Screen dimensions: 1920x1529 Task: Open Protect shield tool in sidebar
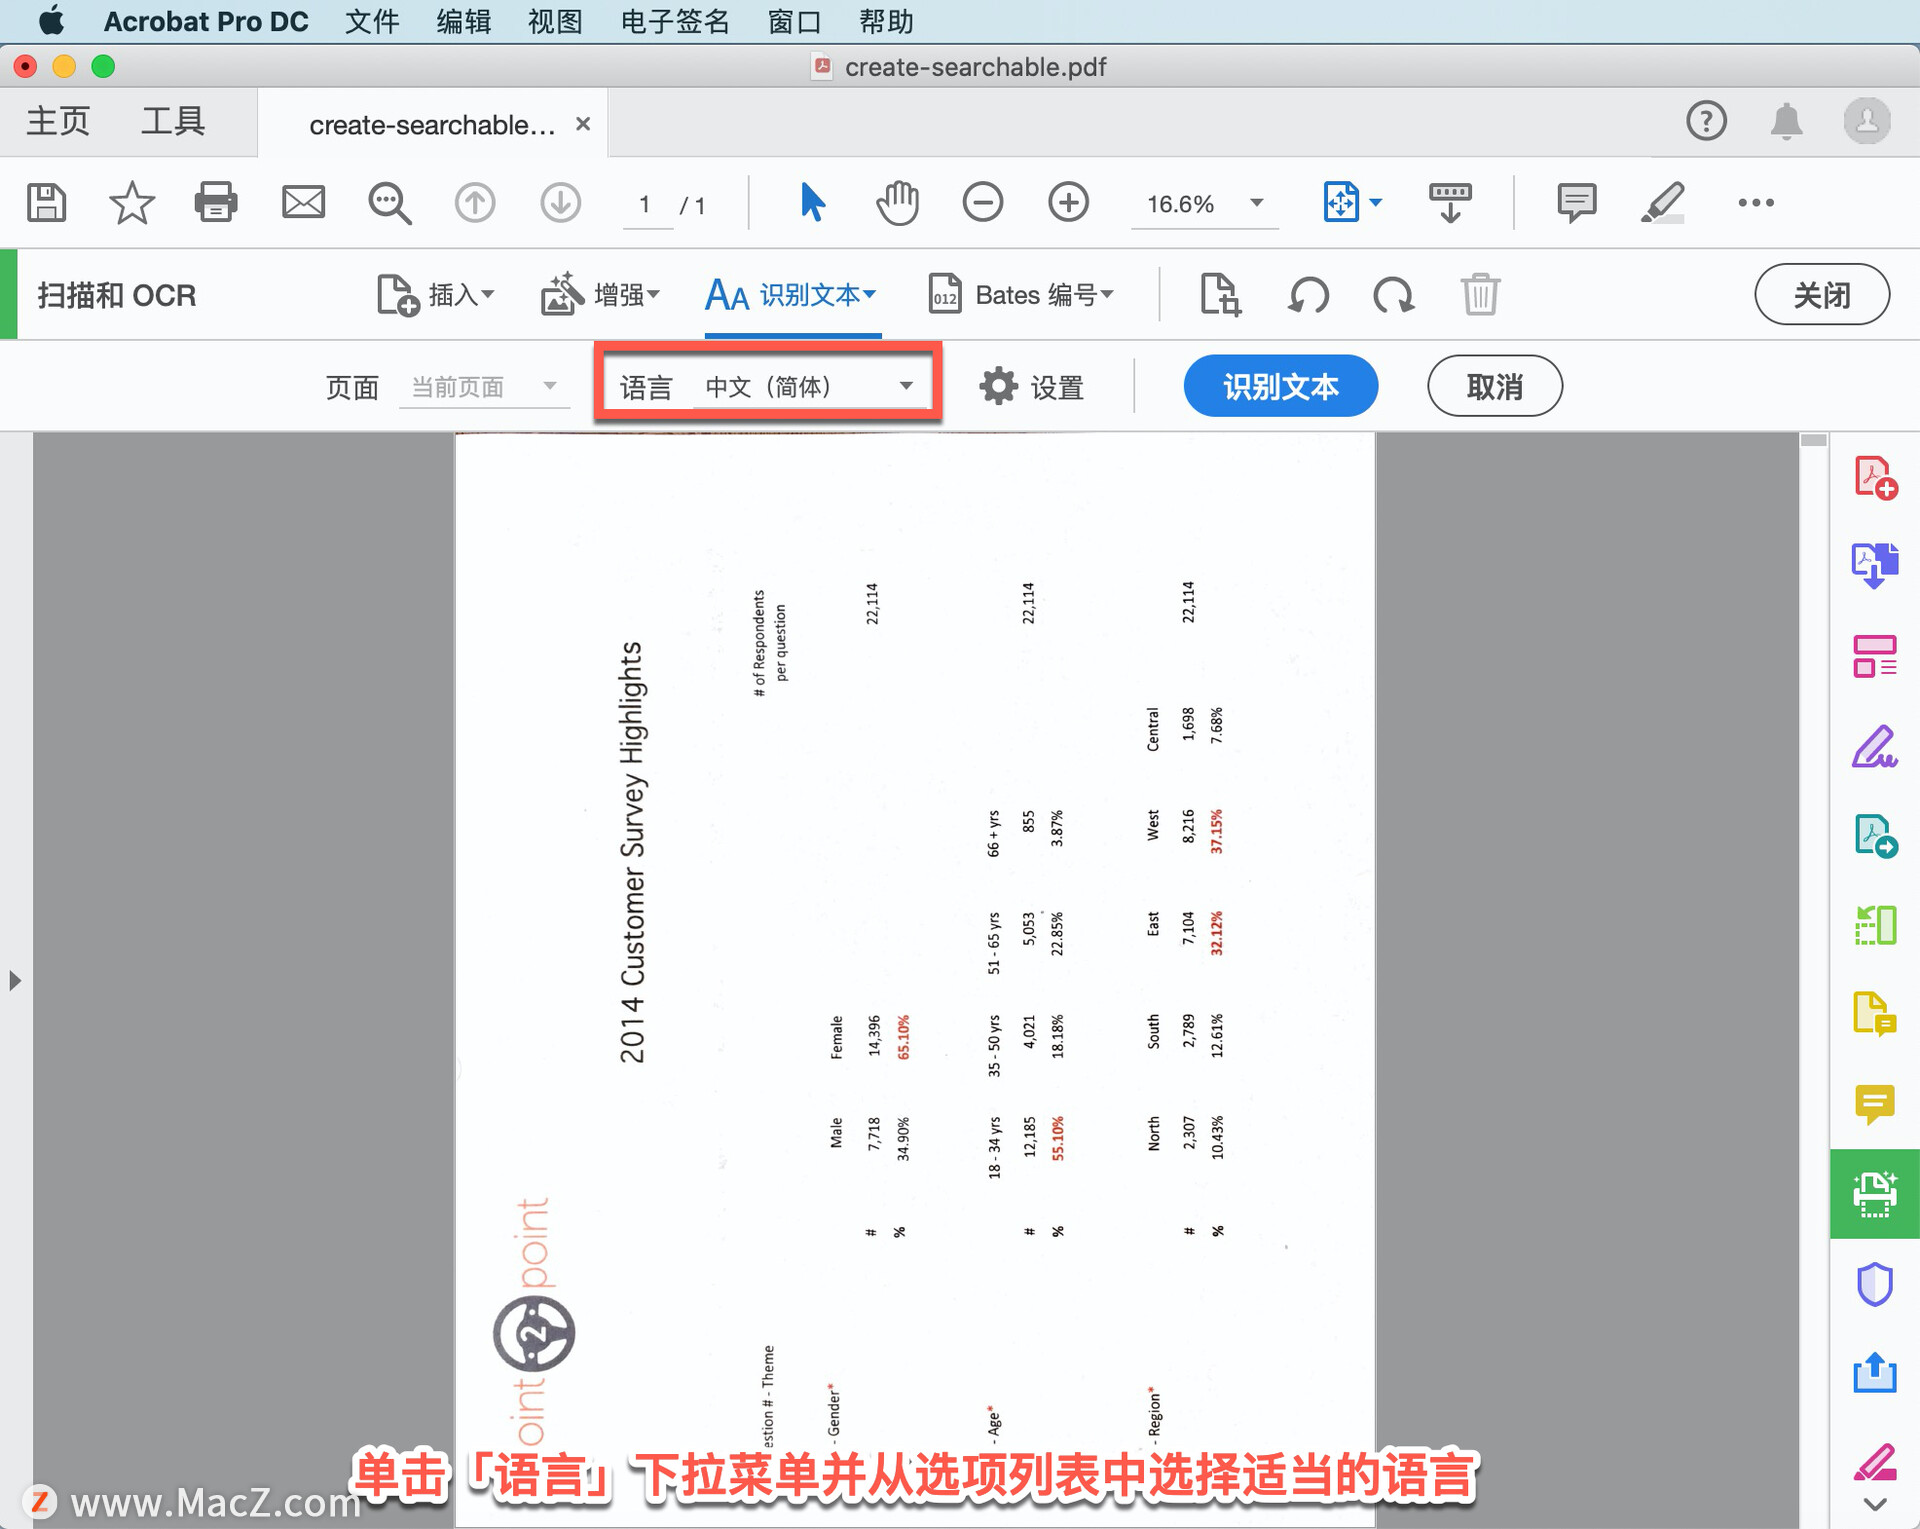pos(1874,1284)
